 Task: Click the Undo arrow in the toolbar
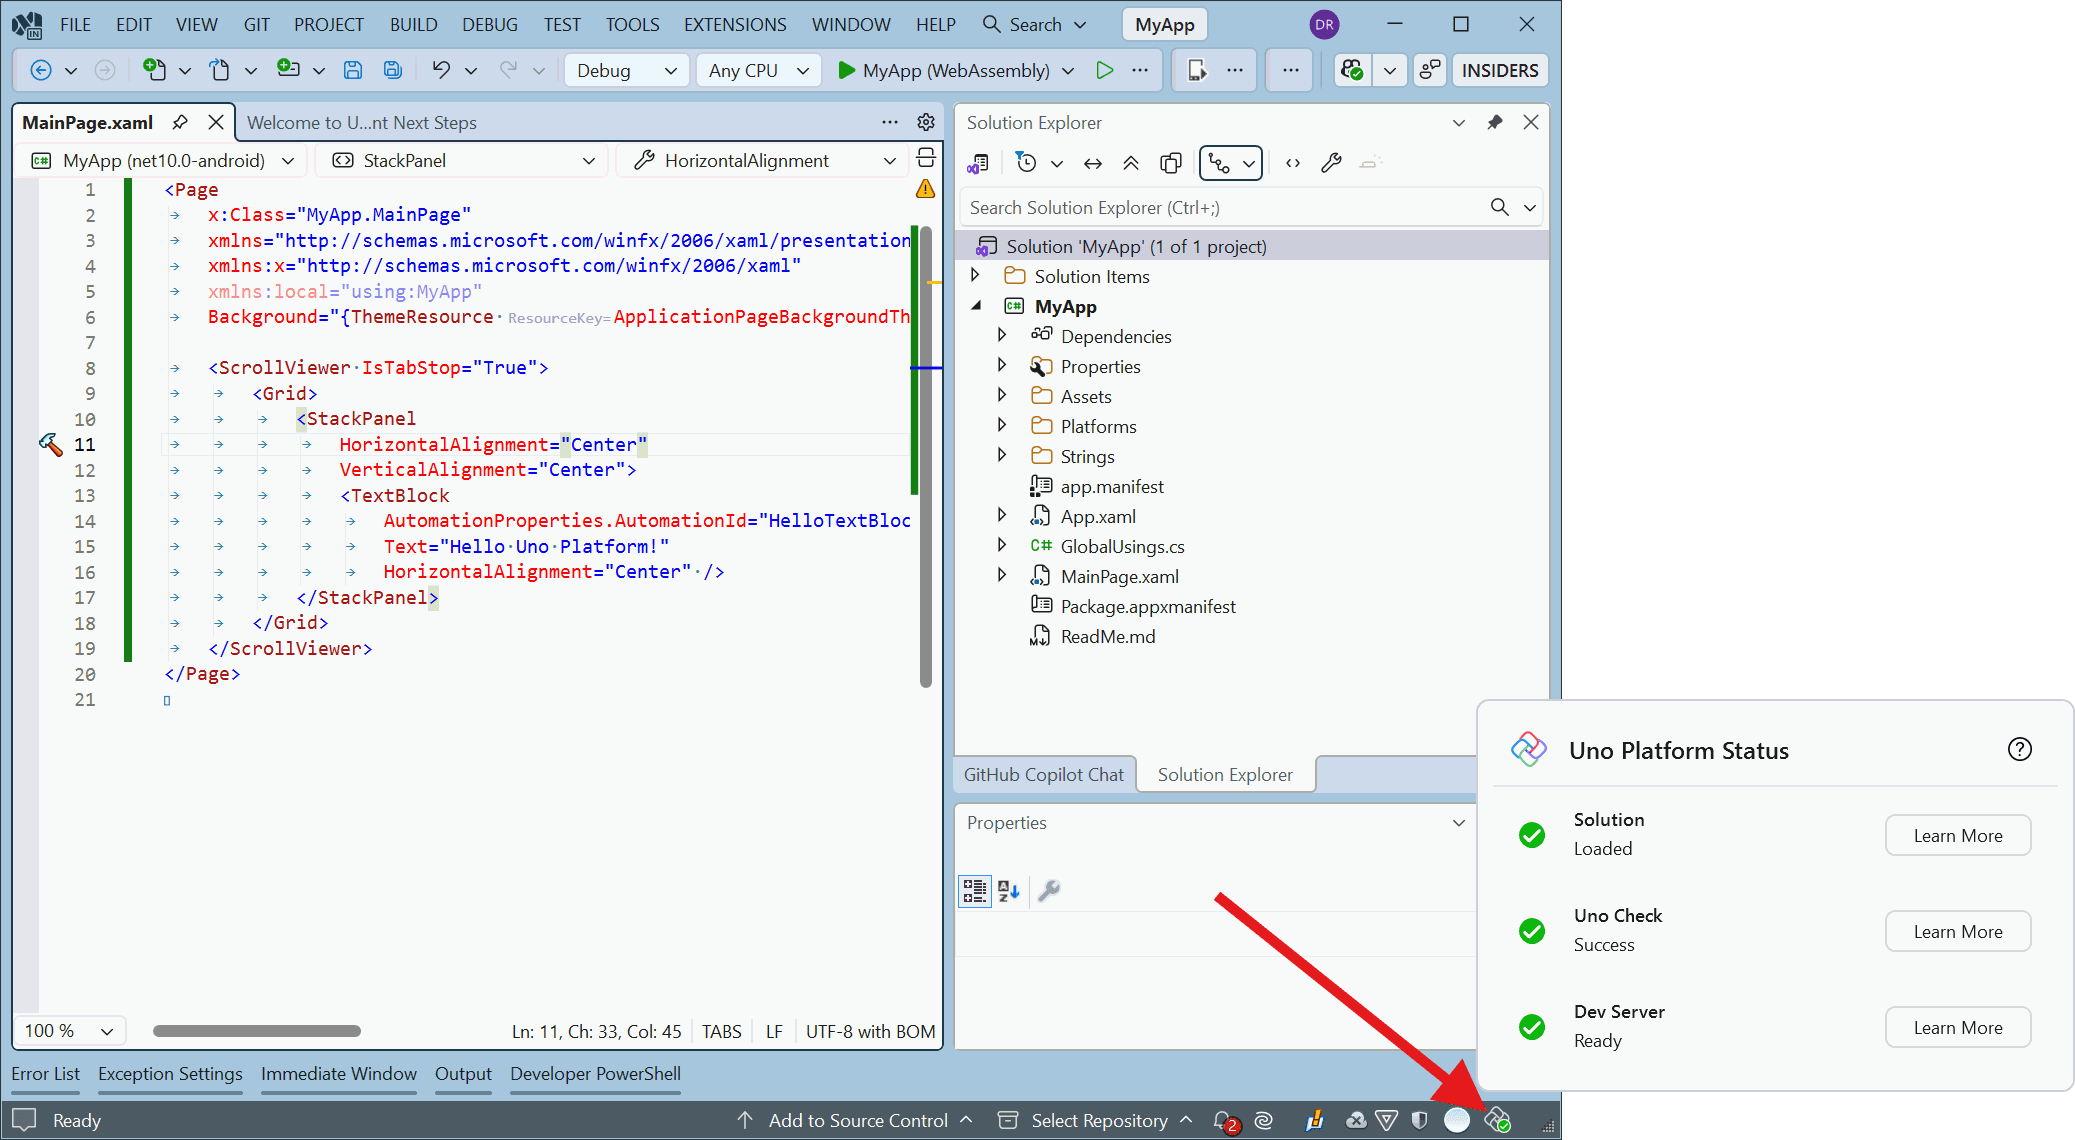[x=440, y=70]
